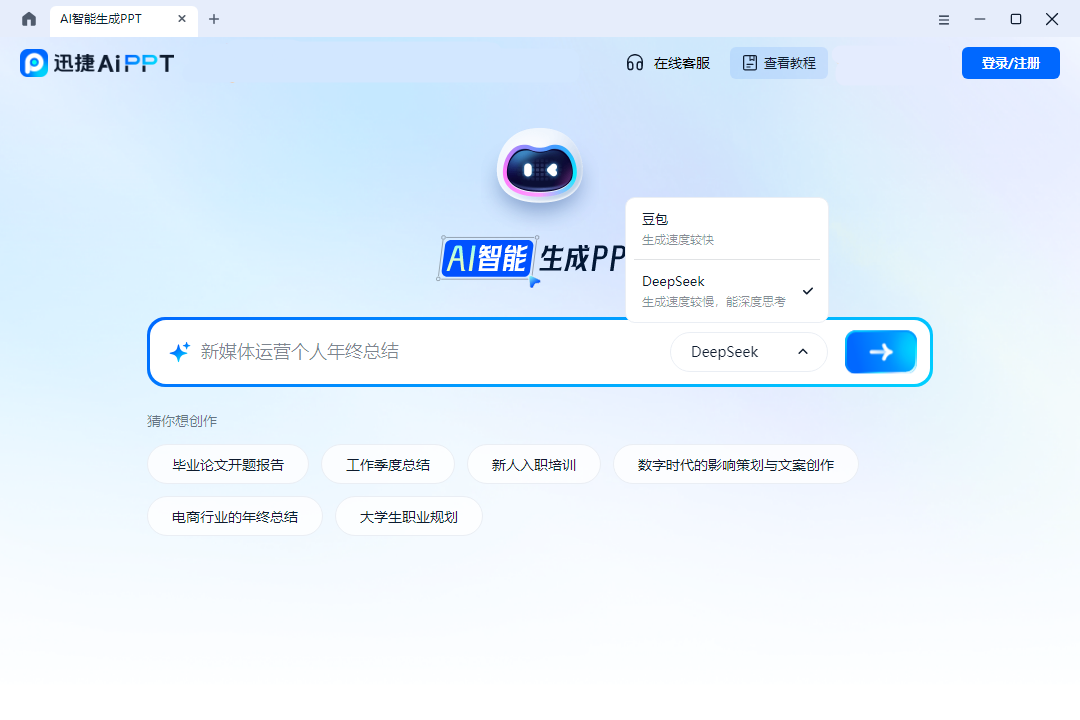Choose 毕业论文开题报告 suggestion

(x=228, y=465)
